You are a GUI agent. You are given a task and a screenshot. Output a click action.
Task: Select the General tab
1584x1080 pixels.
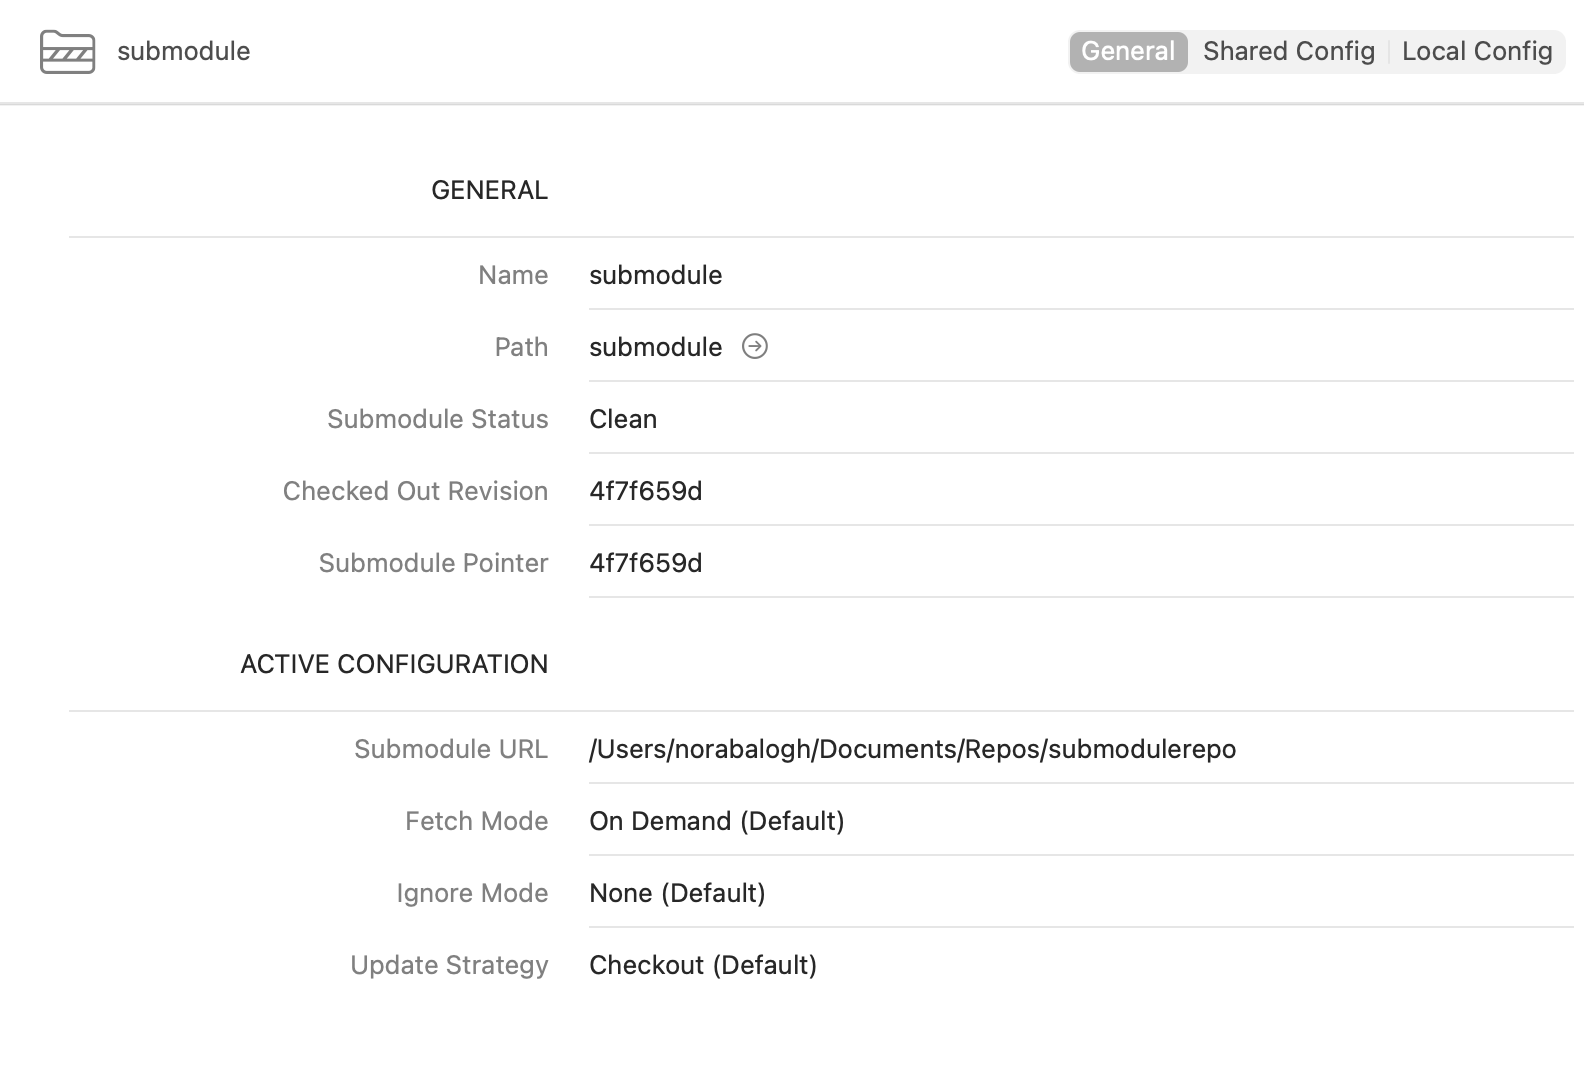[x=1128, y=51]
